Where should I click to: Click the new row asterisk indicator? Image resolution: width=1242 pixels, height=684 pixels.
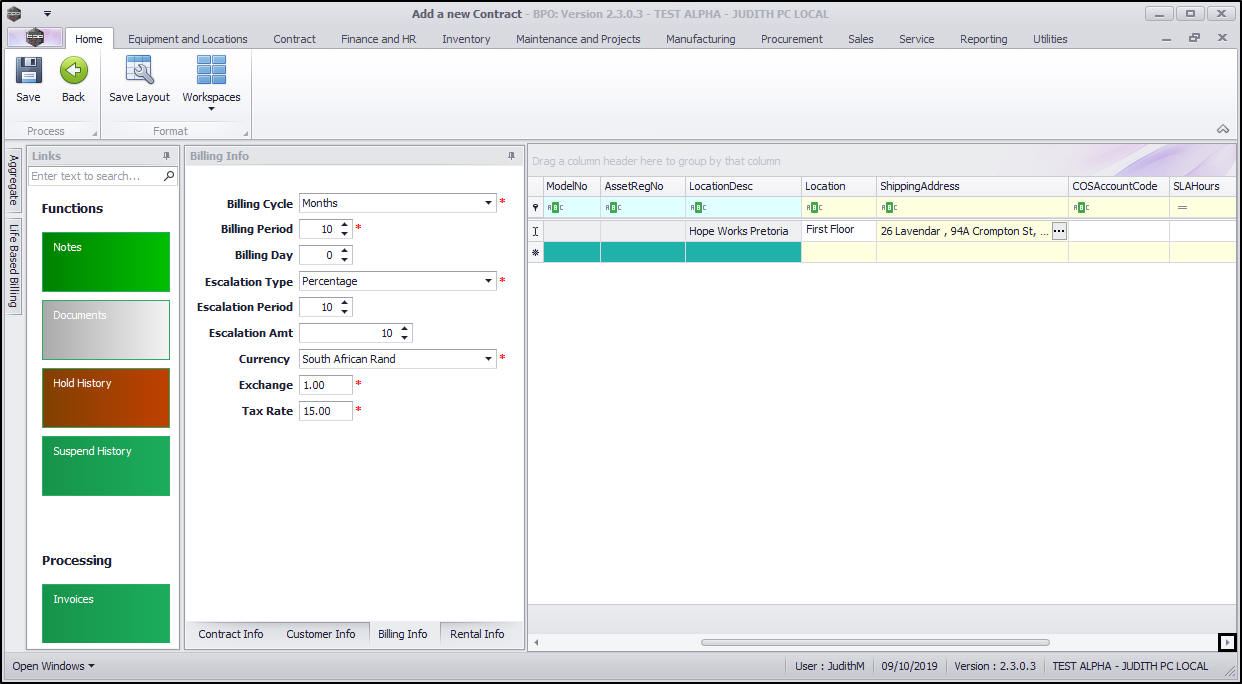[535, 253]
